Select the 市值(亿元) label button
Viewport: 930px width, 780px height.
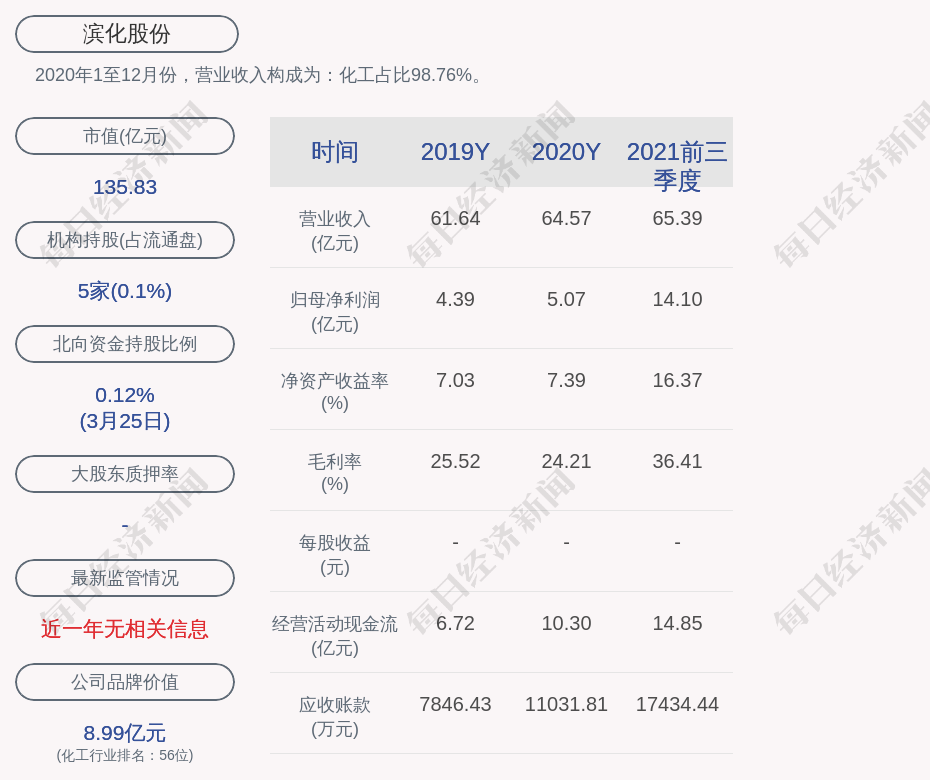tap(125, 136)
